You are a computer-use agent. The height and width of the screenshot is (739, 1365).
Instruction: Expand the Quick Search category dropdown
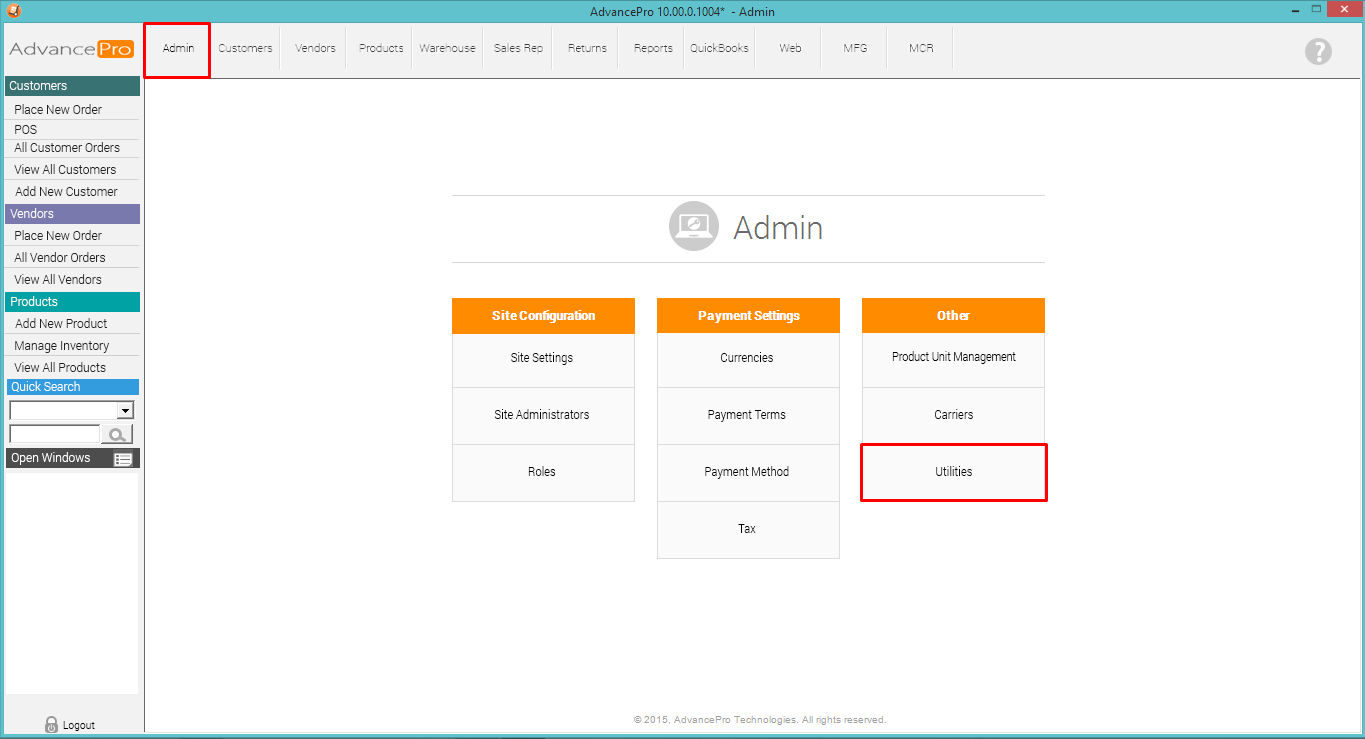tap(125, 410)
